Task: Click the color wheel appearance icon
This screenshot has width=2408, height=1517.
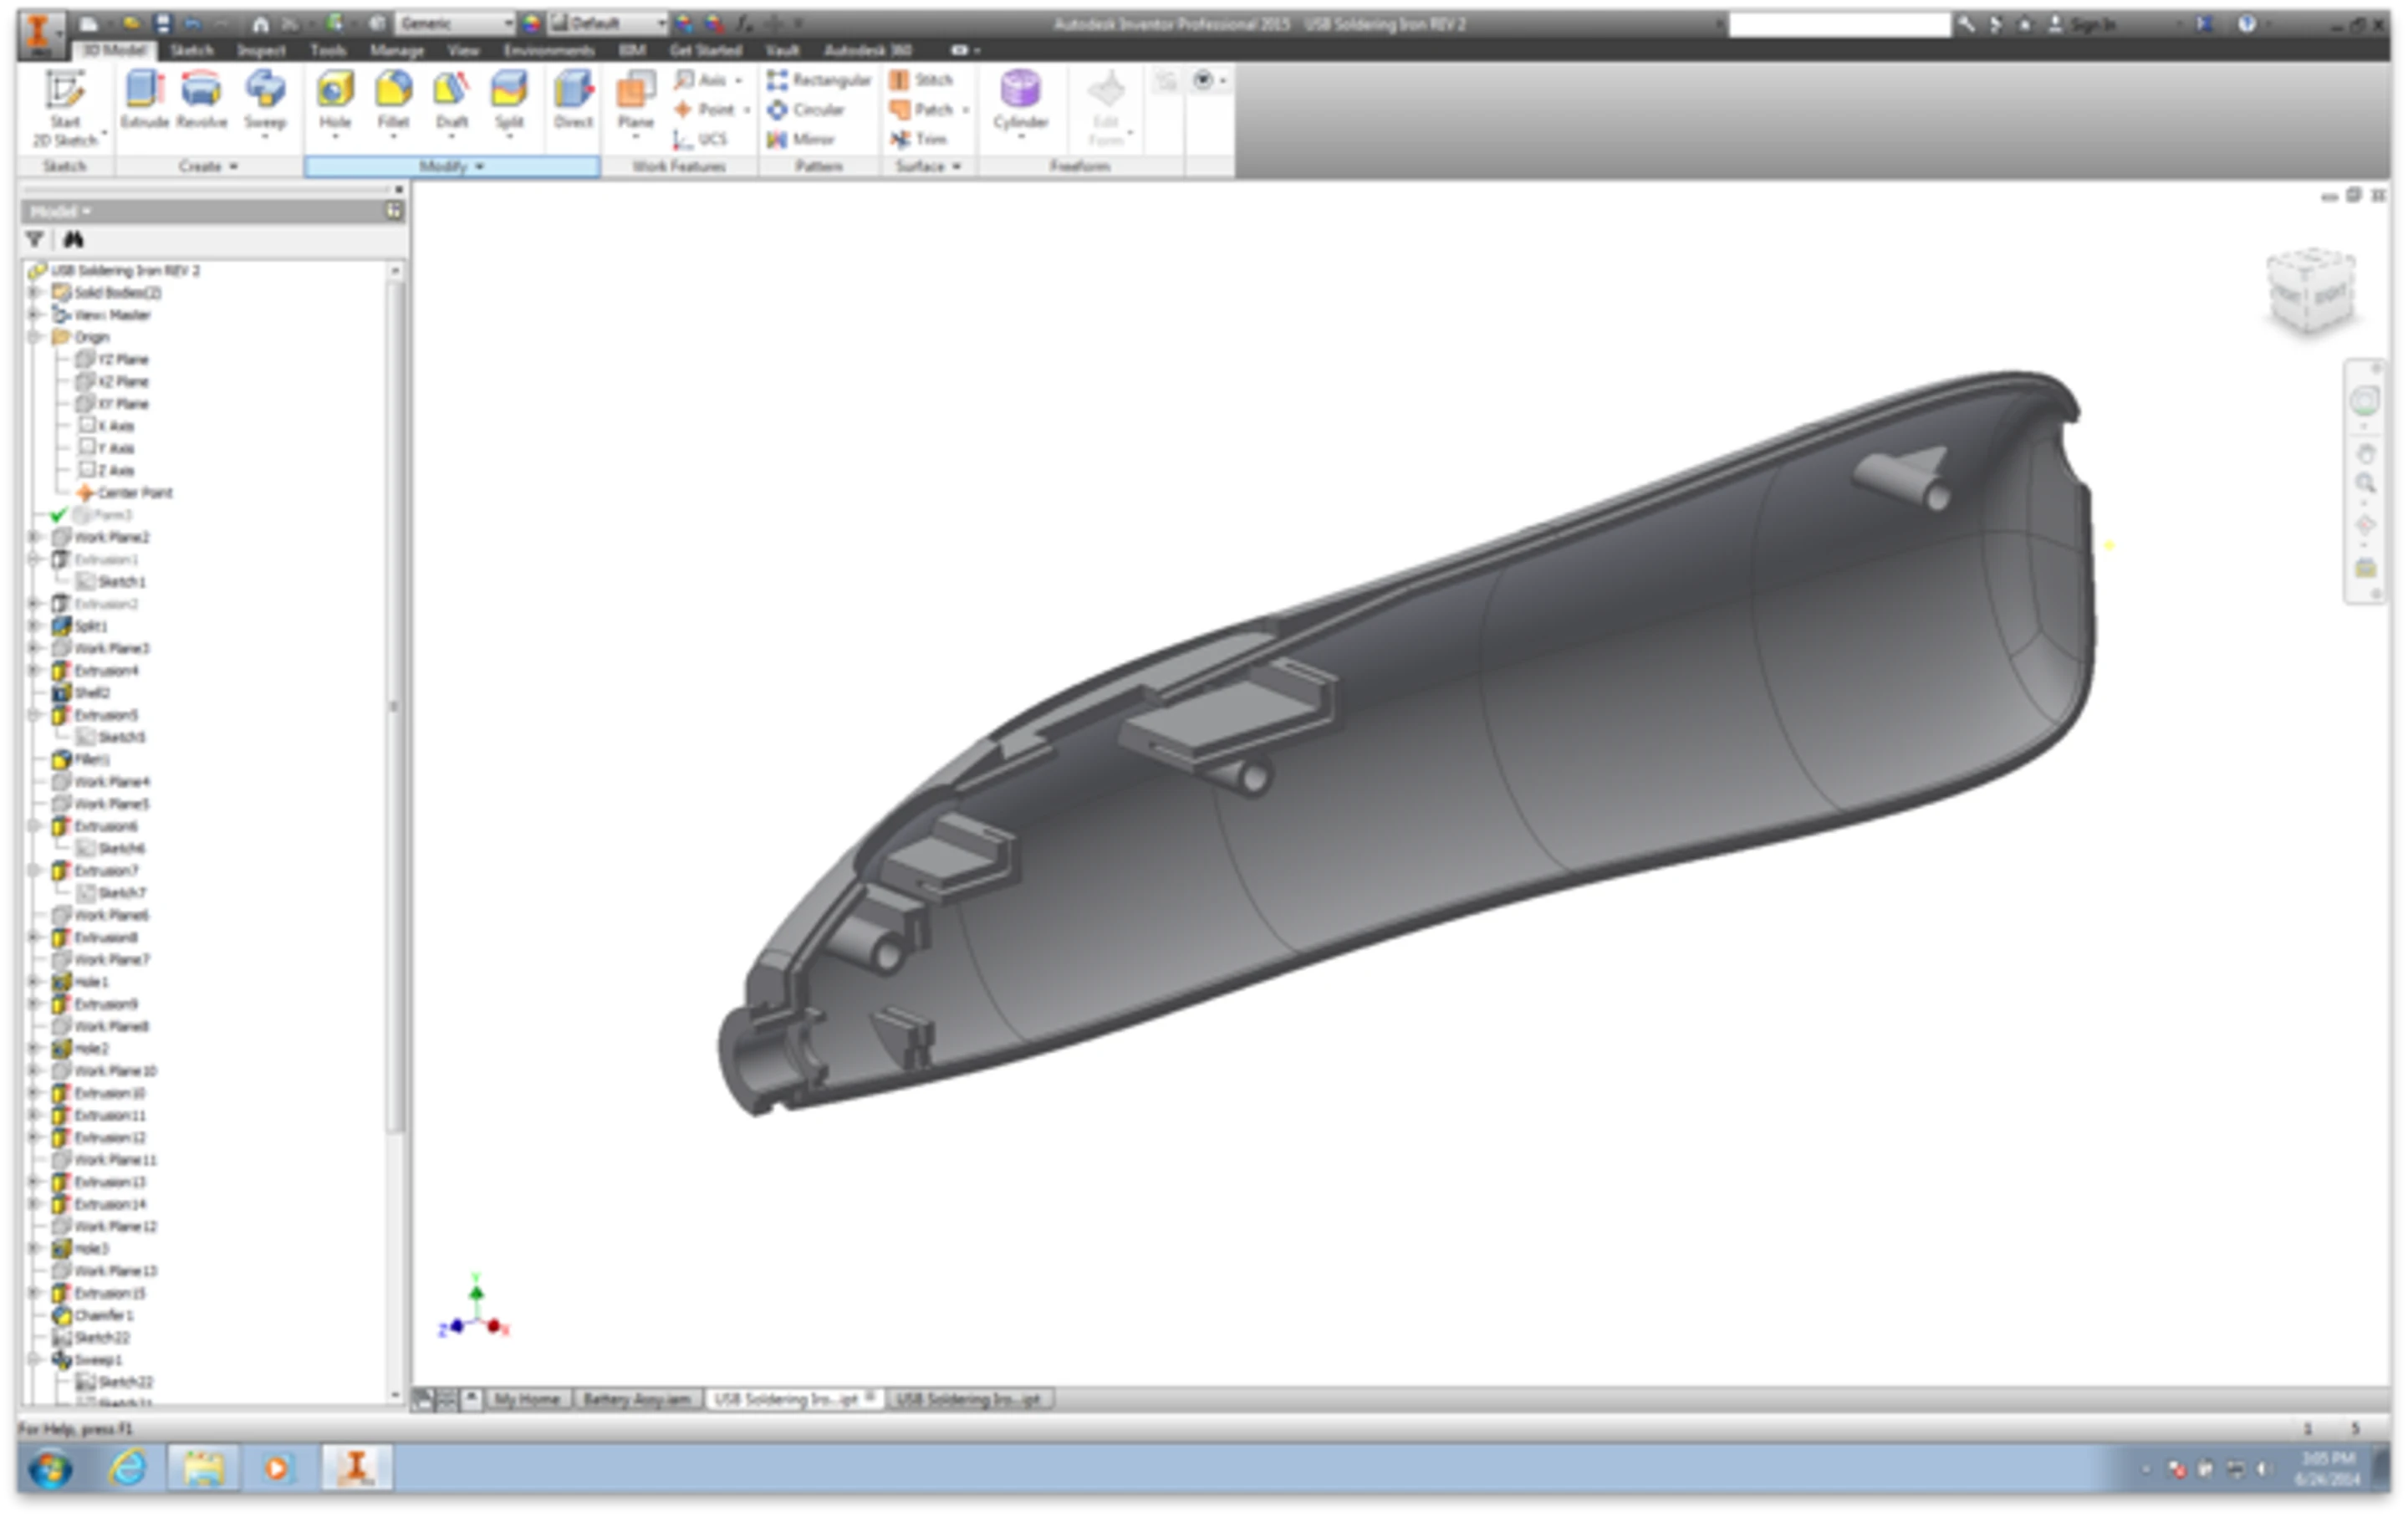Action: [531, 23]
